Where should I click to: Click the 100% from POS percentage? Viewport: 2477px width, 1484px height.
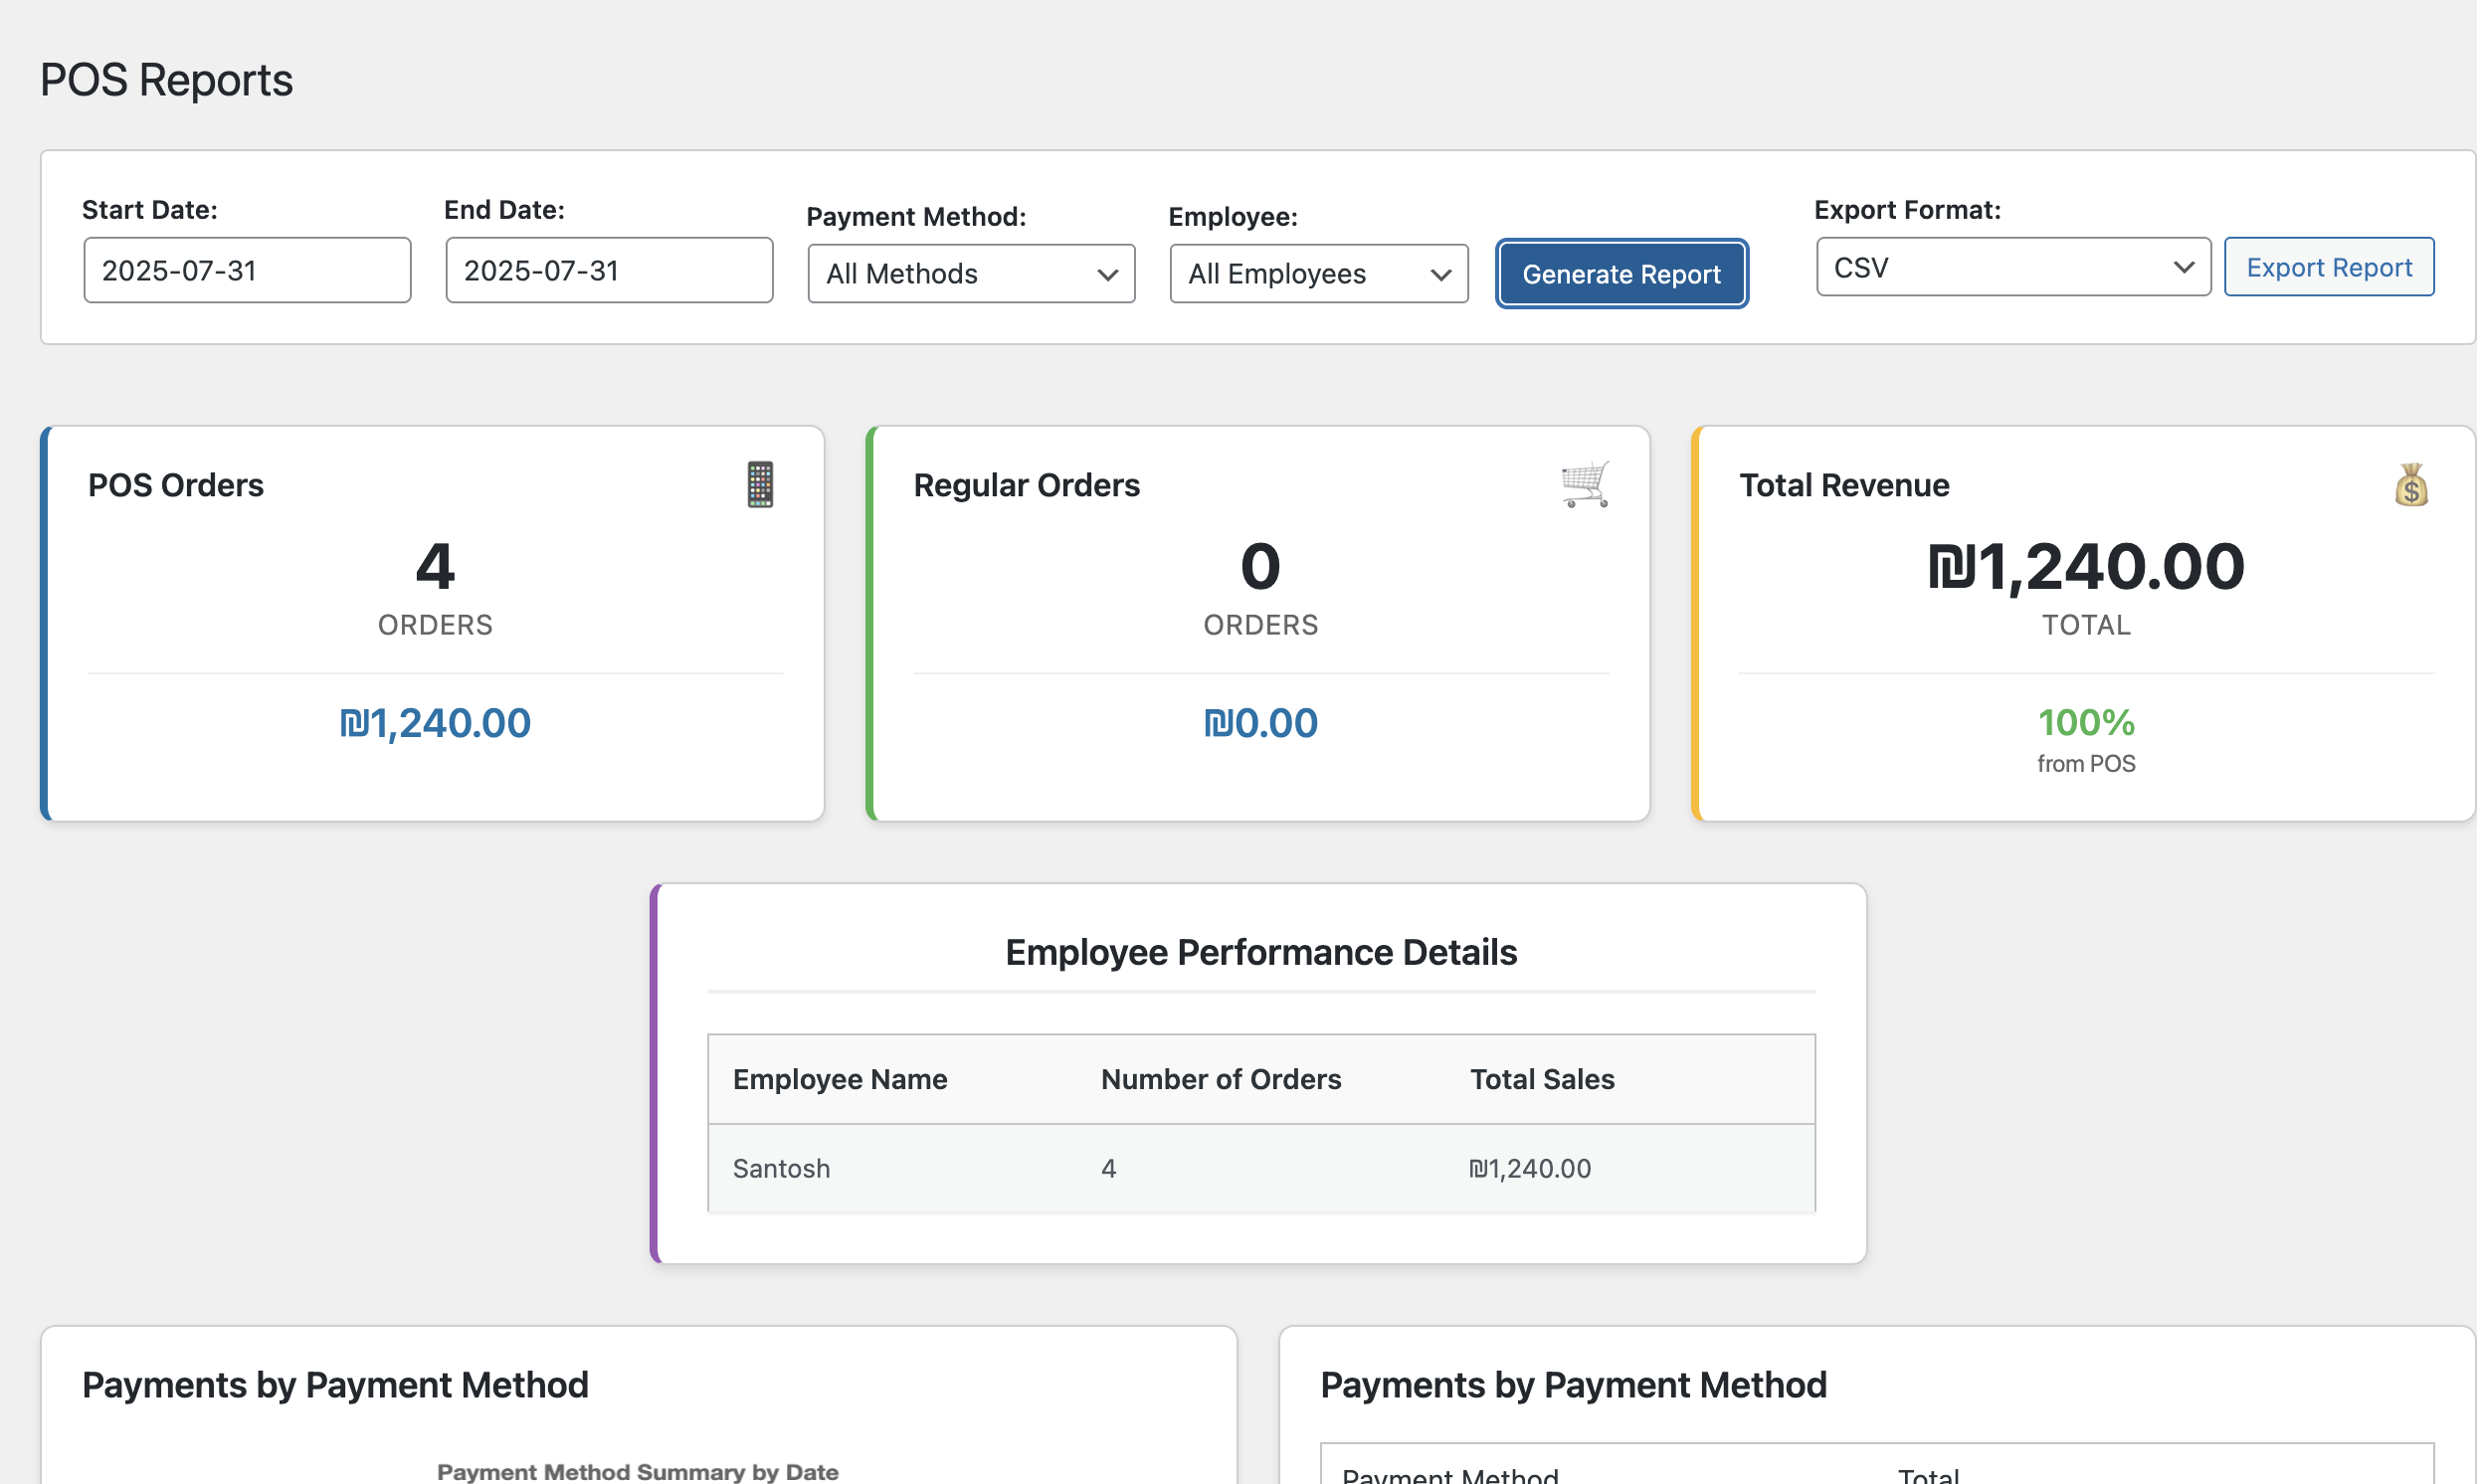[2086, 723]
